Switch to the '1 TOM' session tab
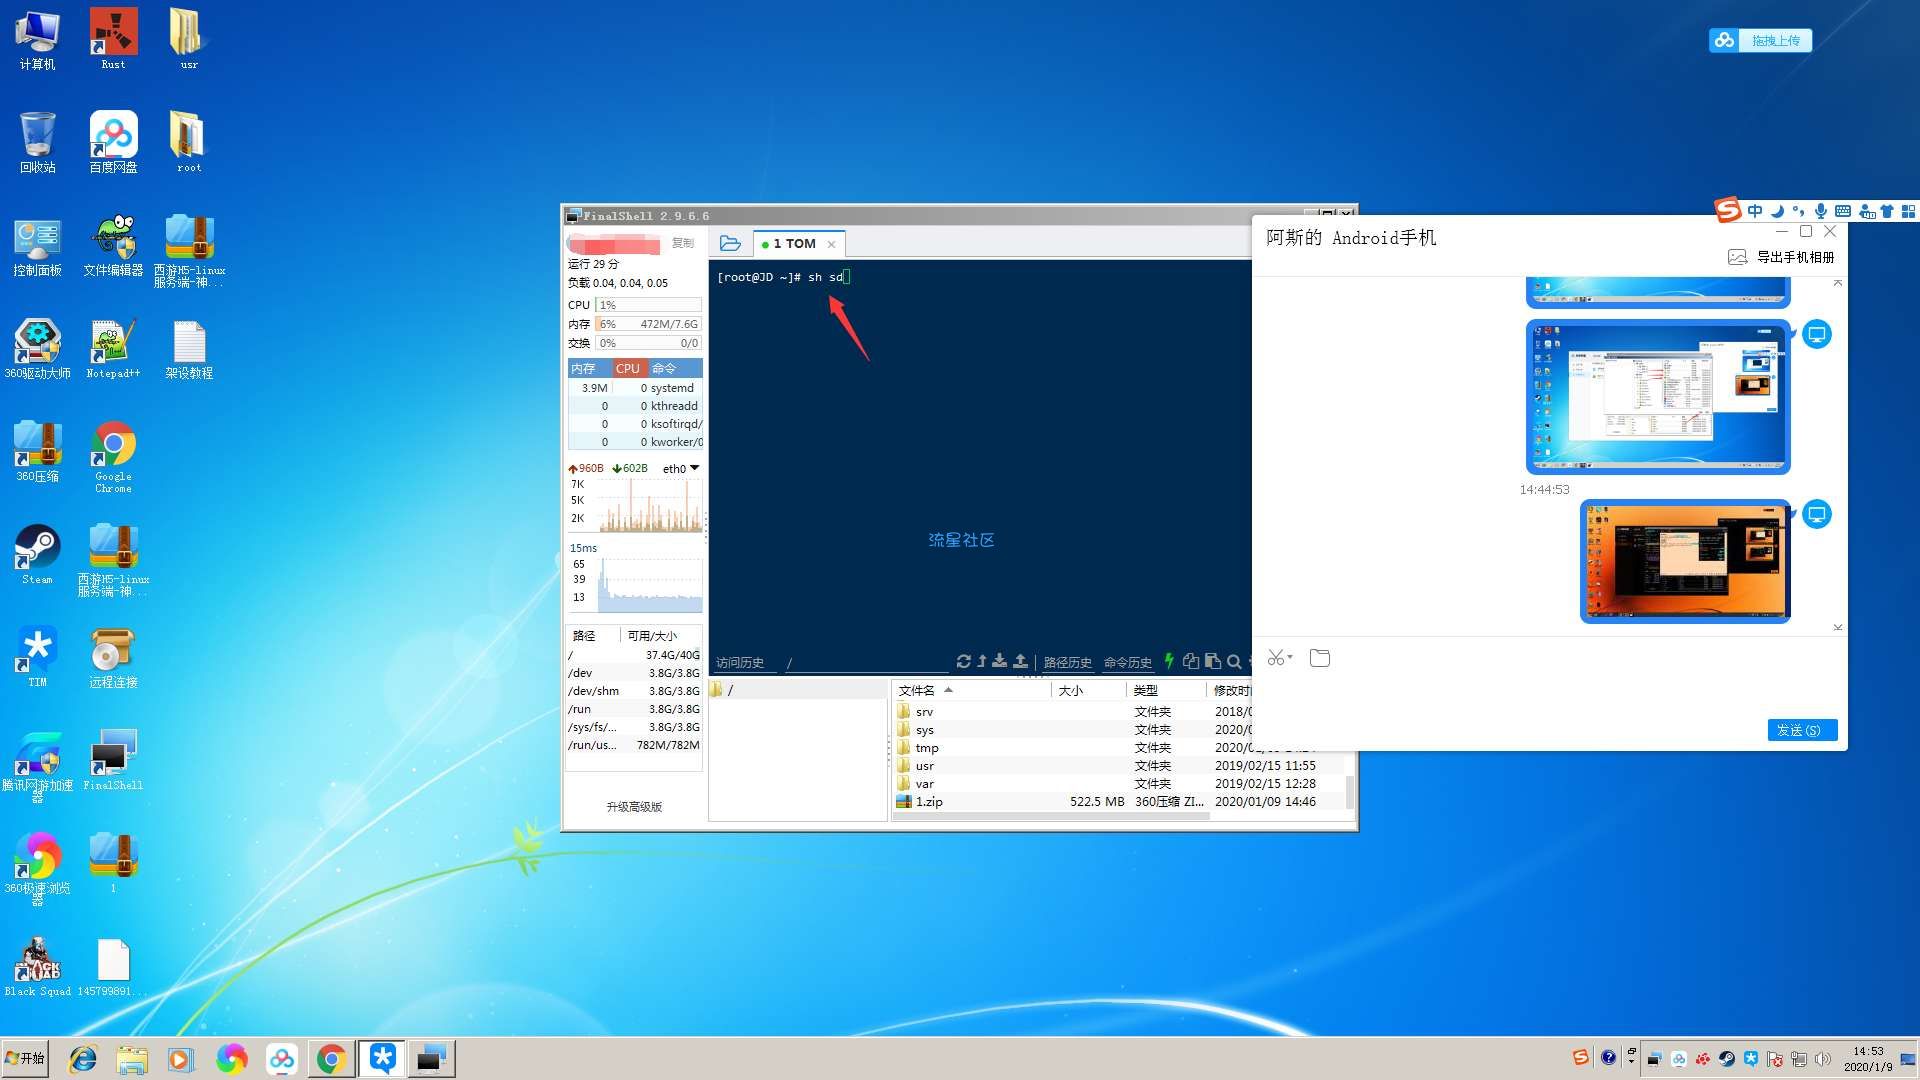1920x1080 pixels. click(796, 244)
